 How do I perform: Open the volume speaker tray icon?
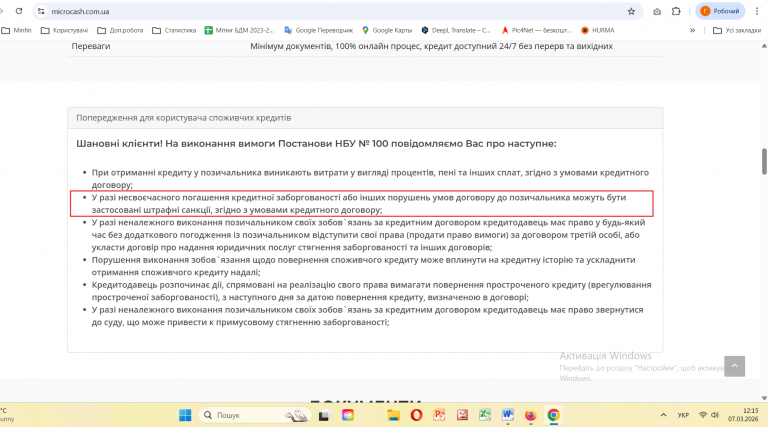tap(715, 415)
